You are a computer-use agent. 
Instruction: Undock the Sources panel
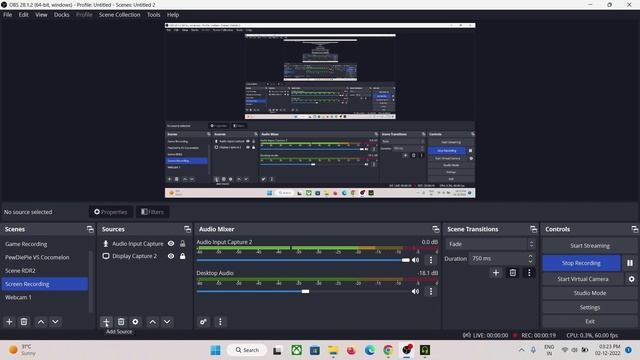coord(187,229)
